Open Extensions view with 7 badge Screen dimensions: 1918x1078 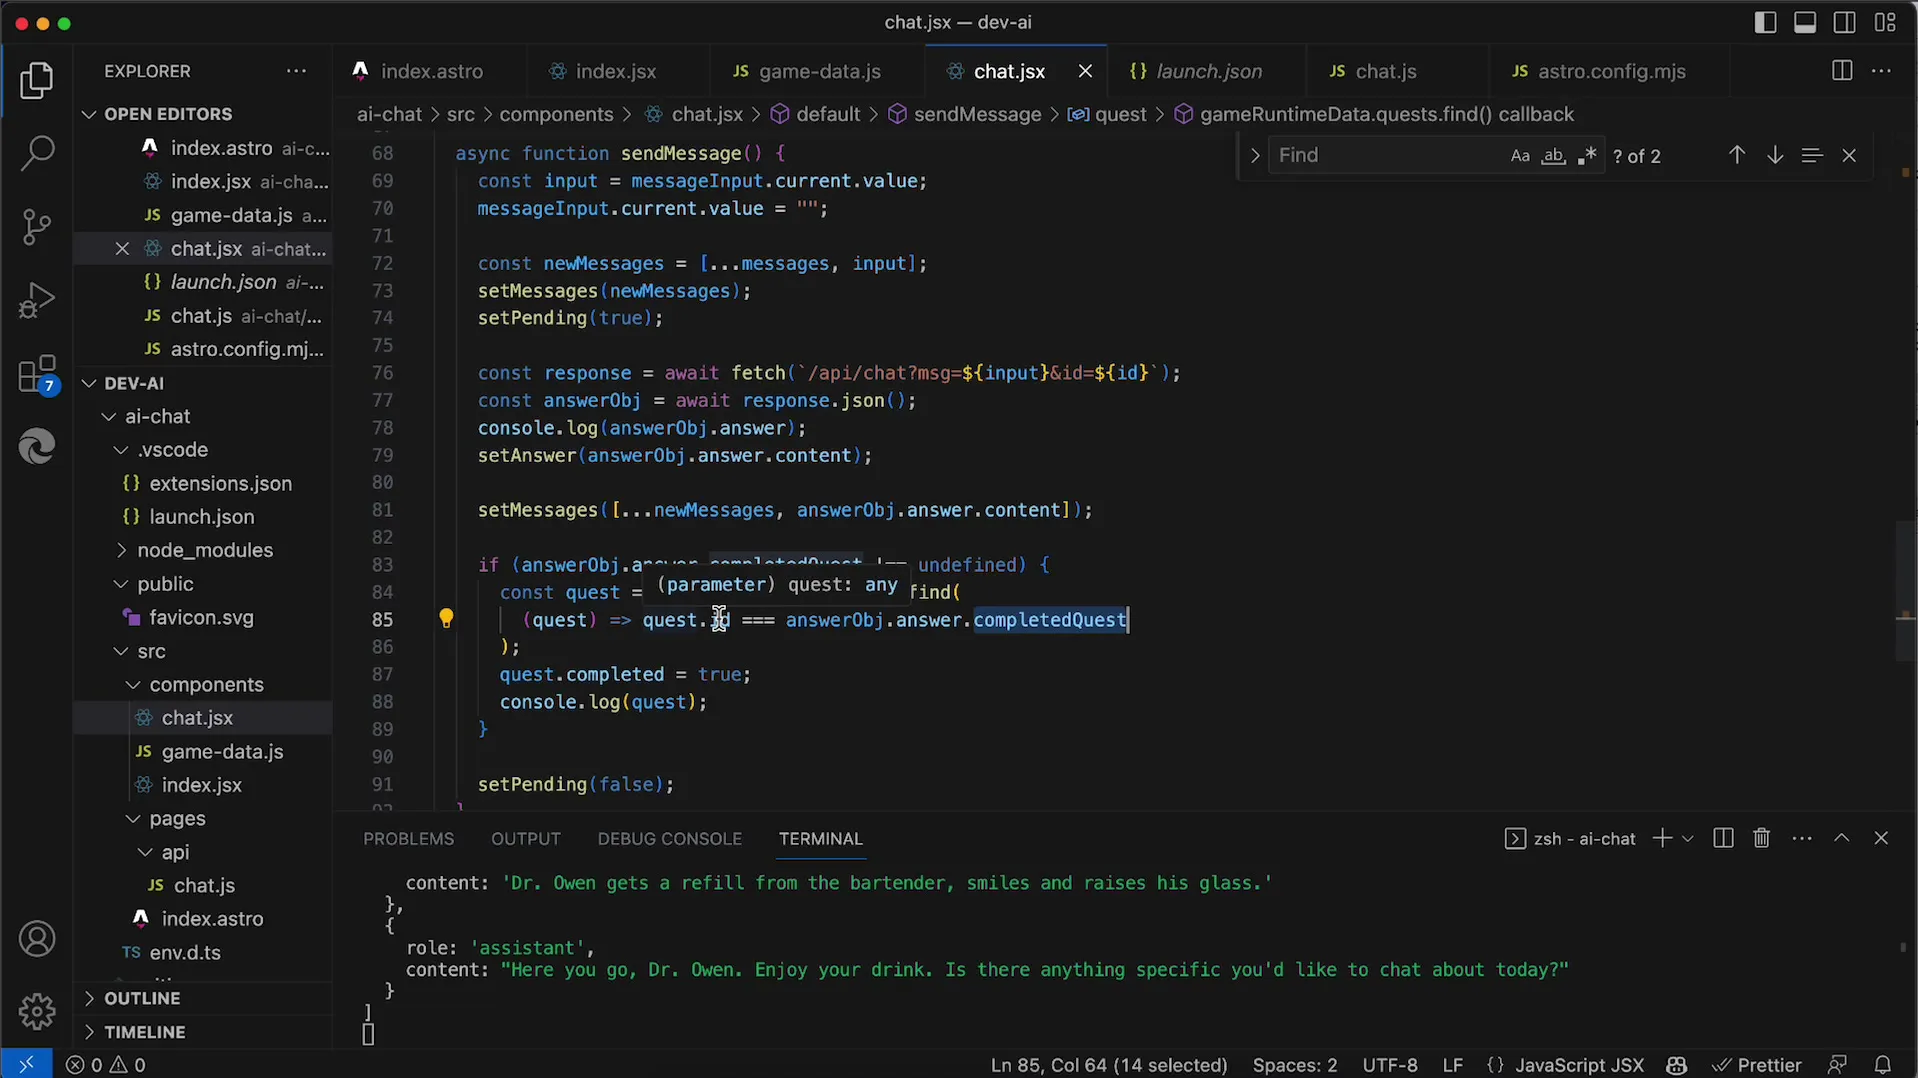tap(37, 376)
